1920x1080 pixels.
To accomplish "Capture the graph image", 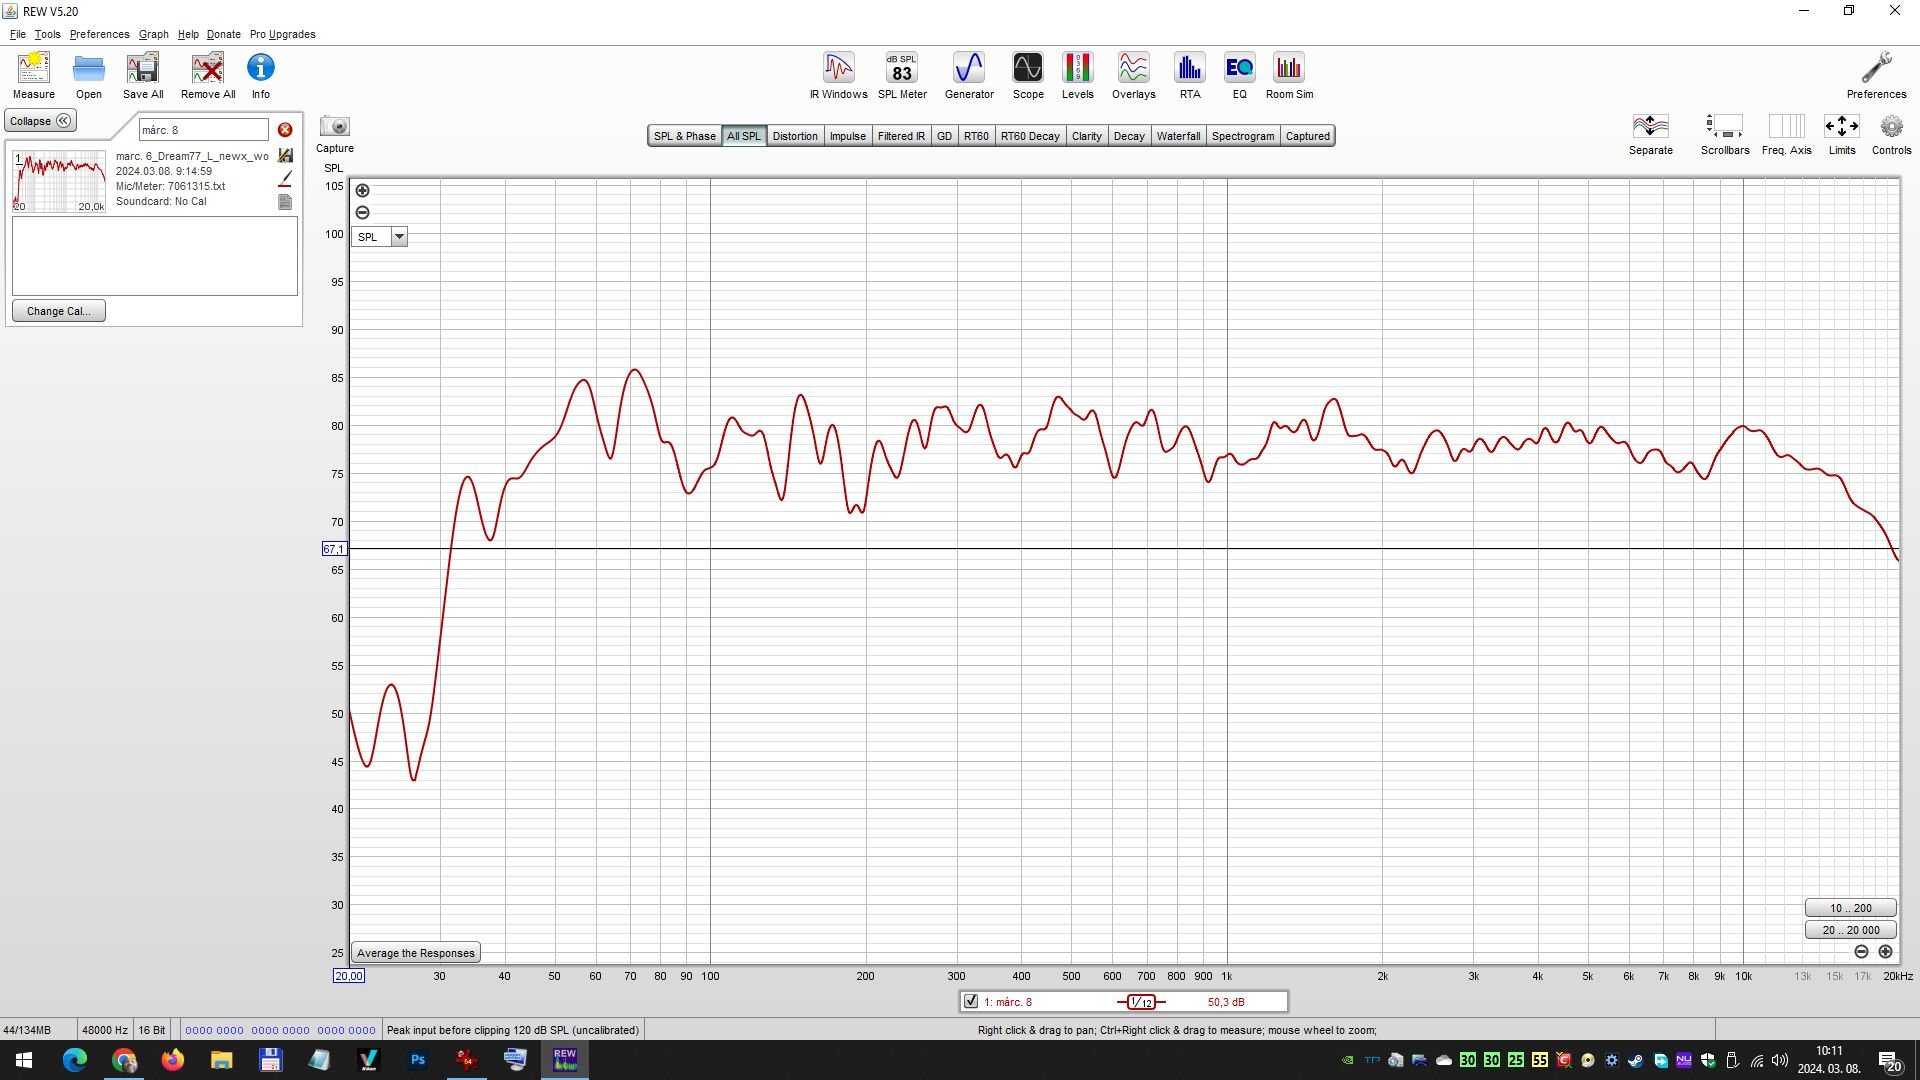I will (335, 134).
